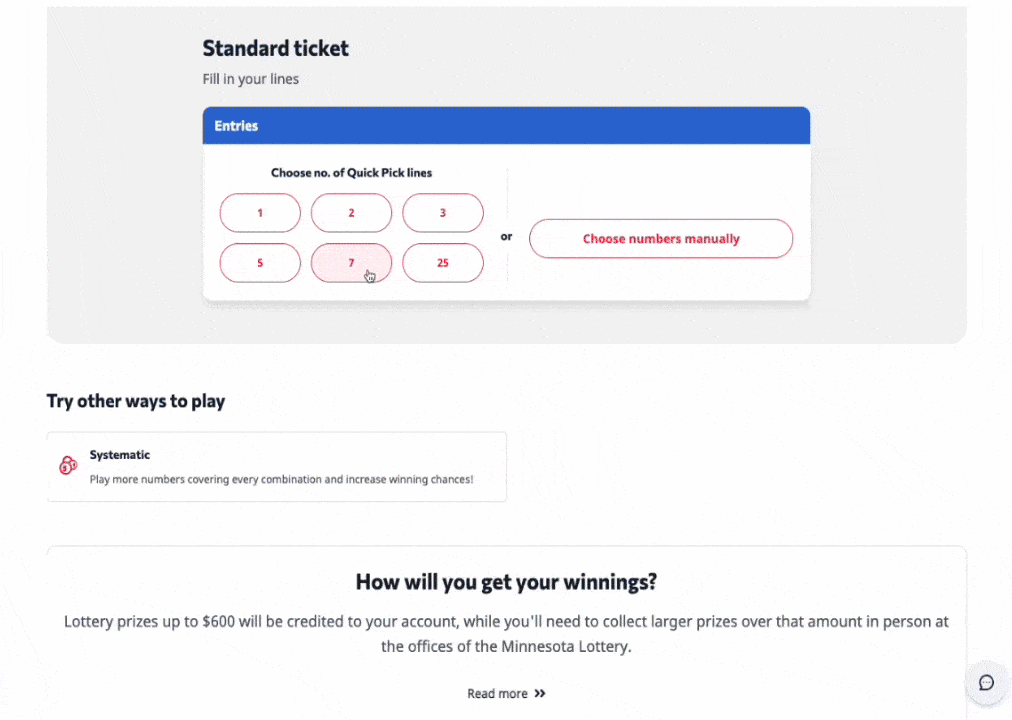Select the 7 Quick Pick lines option
The height and width of the screenshot is (720, 1012).
pyautogui.click(x=351, y=263)
